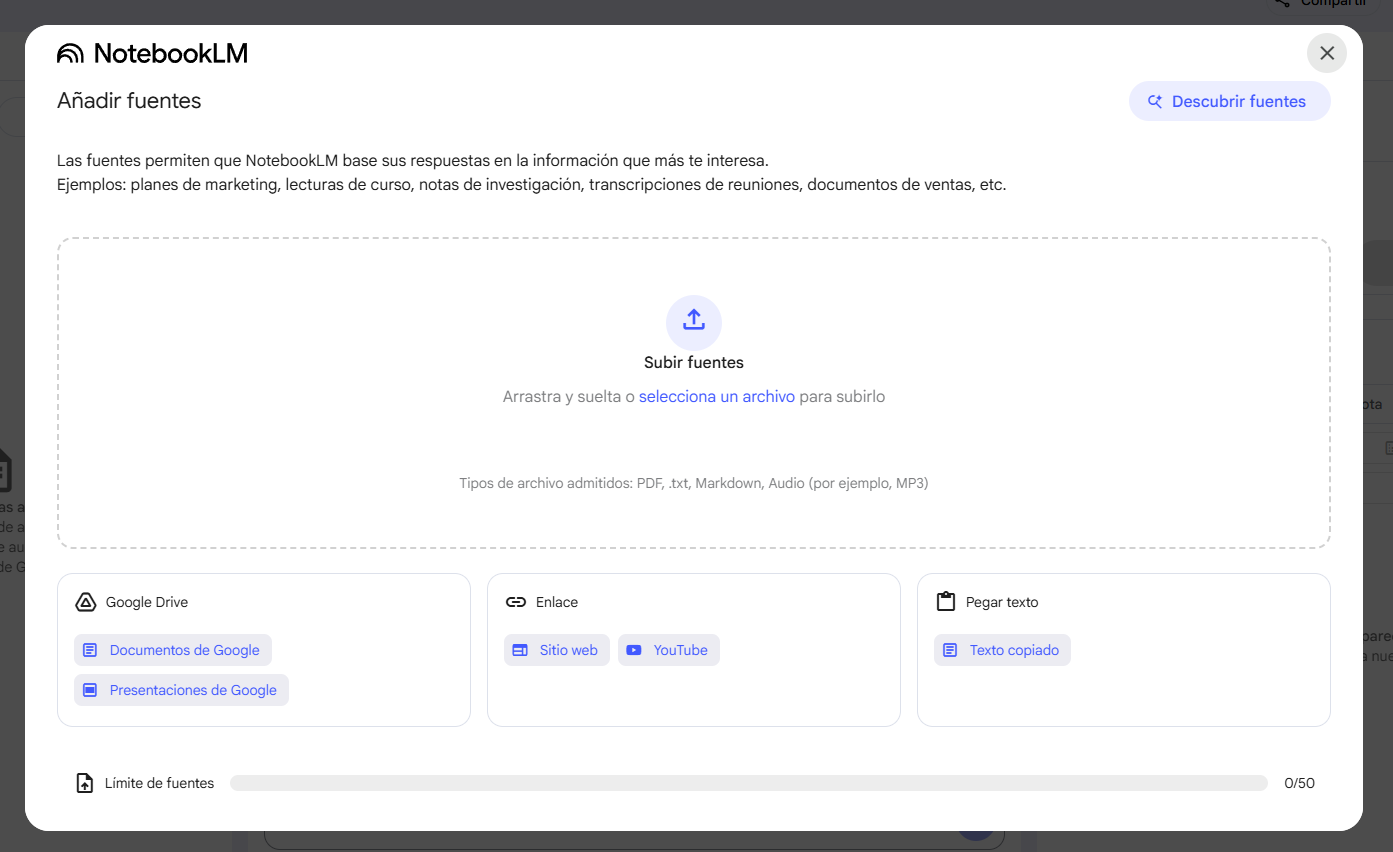Click the Pegar texto section label
Image resolution: width=1393 pixels, height=852 pixels.
(1002, 602)
